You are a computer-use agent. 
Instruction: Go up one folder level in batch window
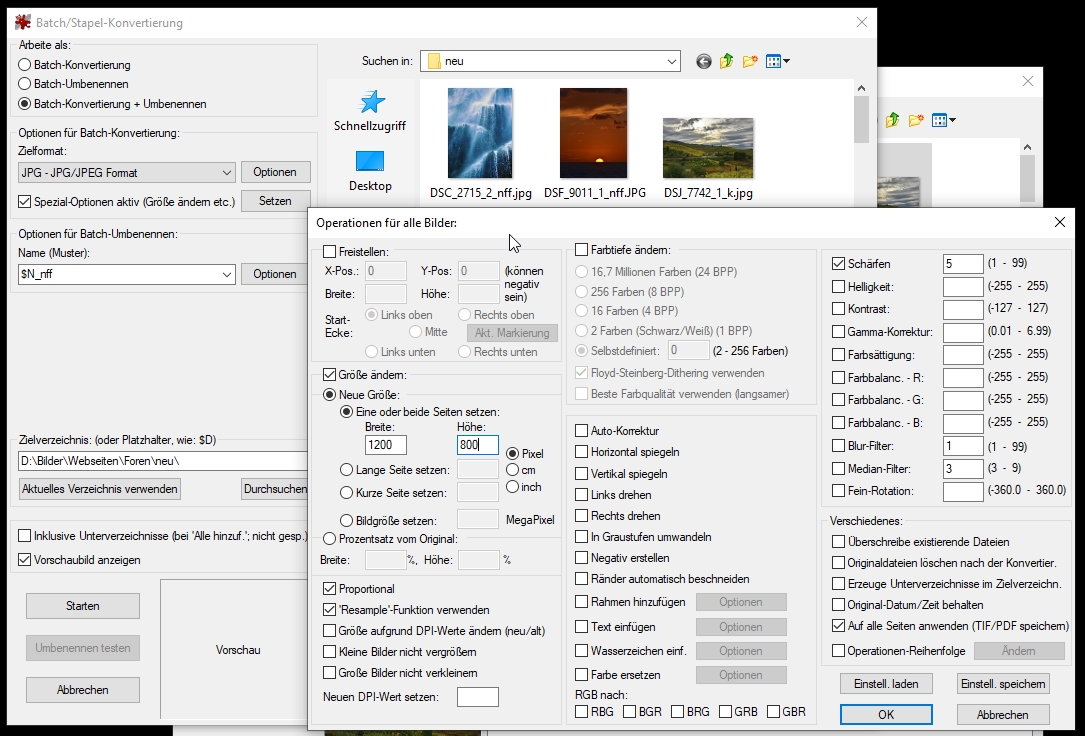(x=726, y=62)
